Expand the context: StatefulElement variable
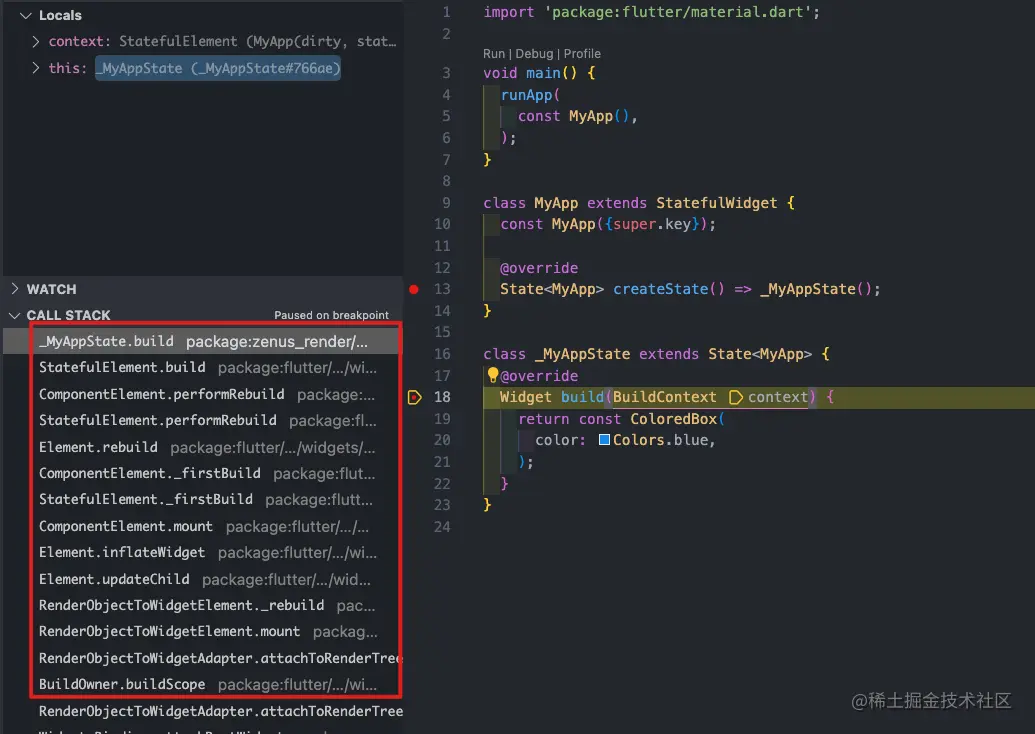Viewport: 1035px width, 734px height. [x=36, y=41]
